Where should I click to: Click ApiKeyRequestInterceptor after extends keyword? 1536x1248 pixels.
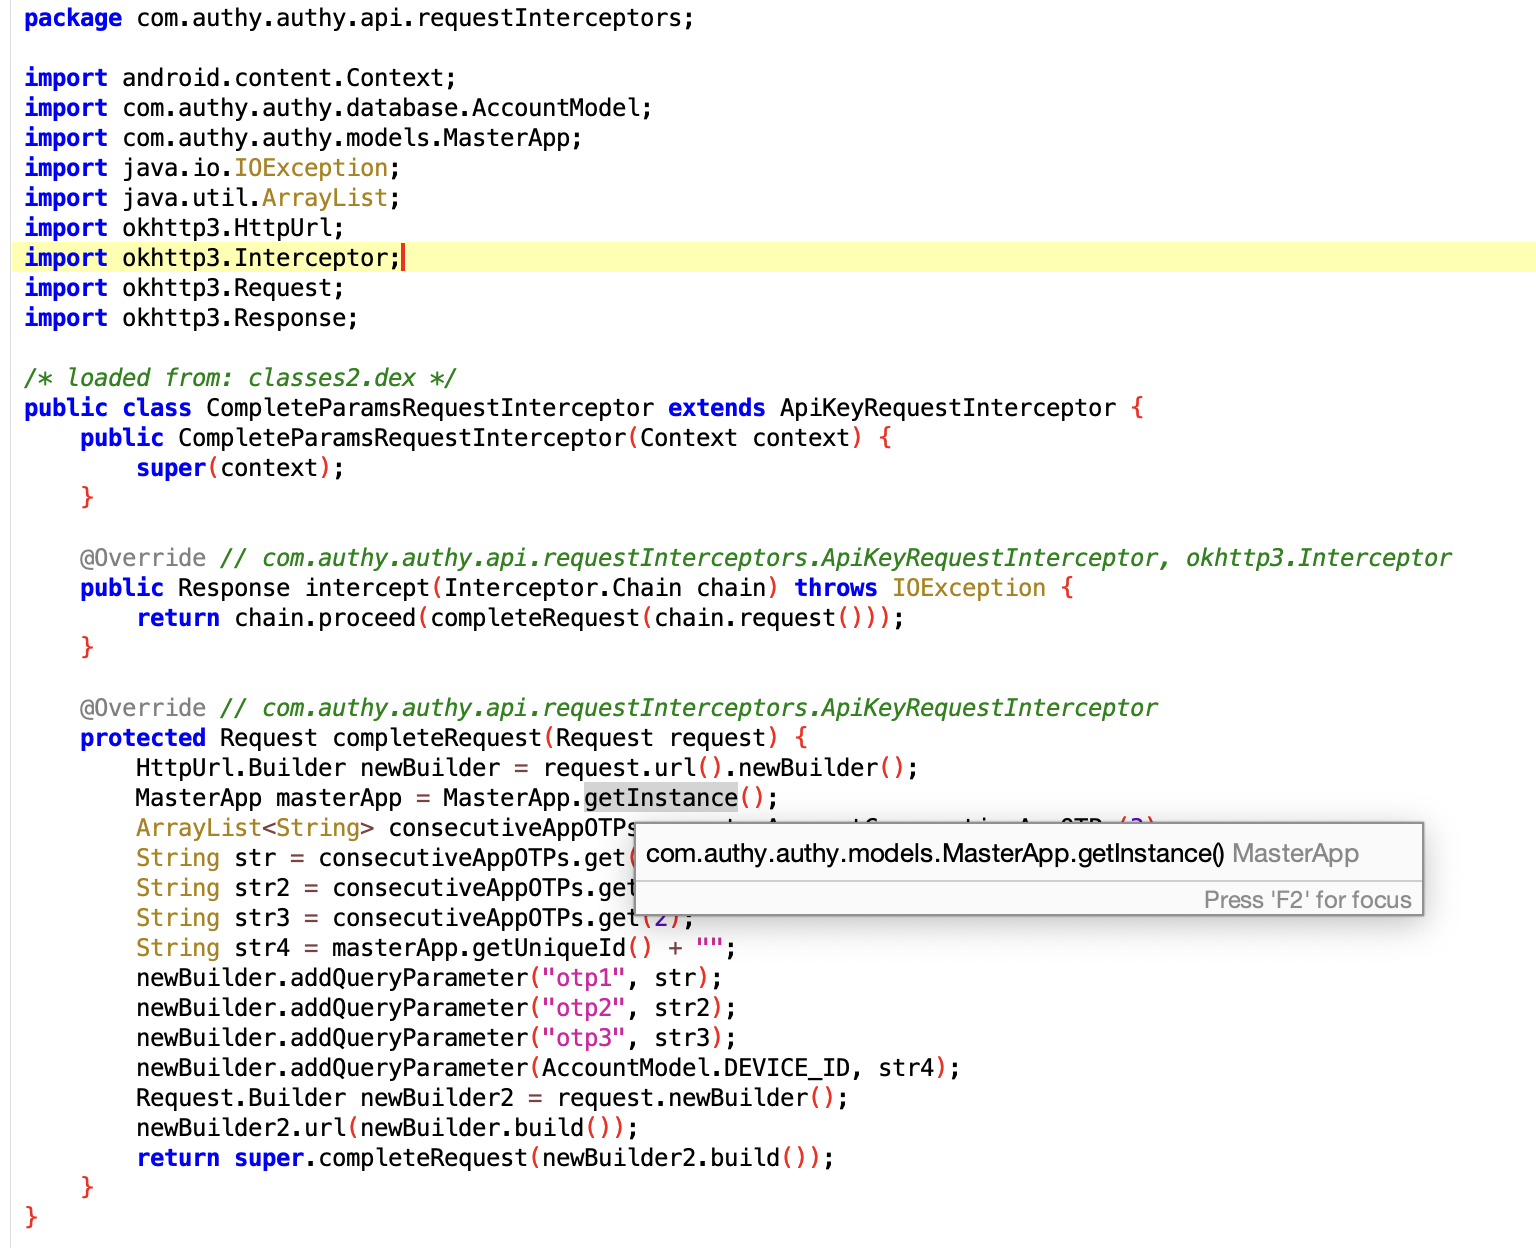pyautogui.click(x=948, y=408)
